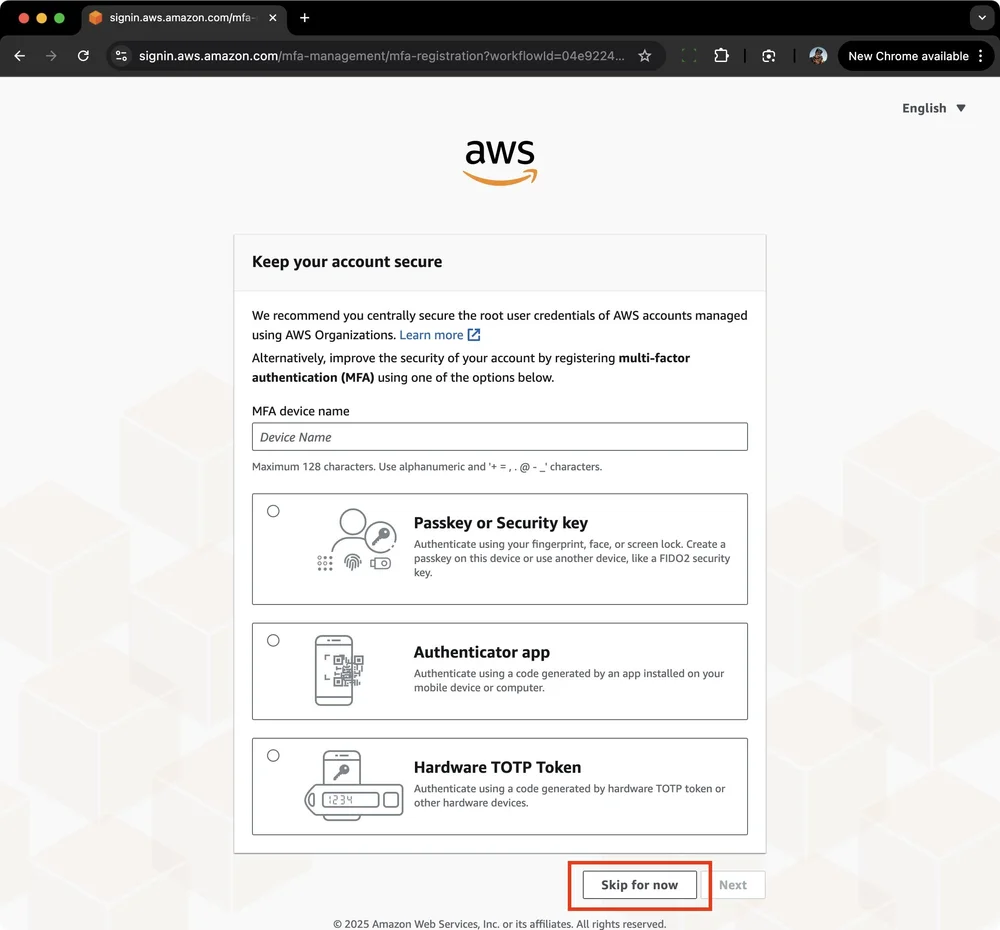The image size is (1000, 930).
Task: Open external link icon beside Learn more
Action: [474, 335]
